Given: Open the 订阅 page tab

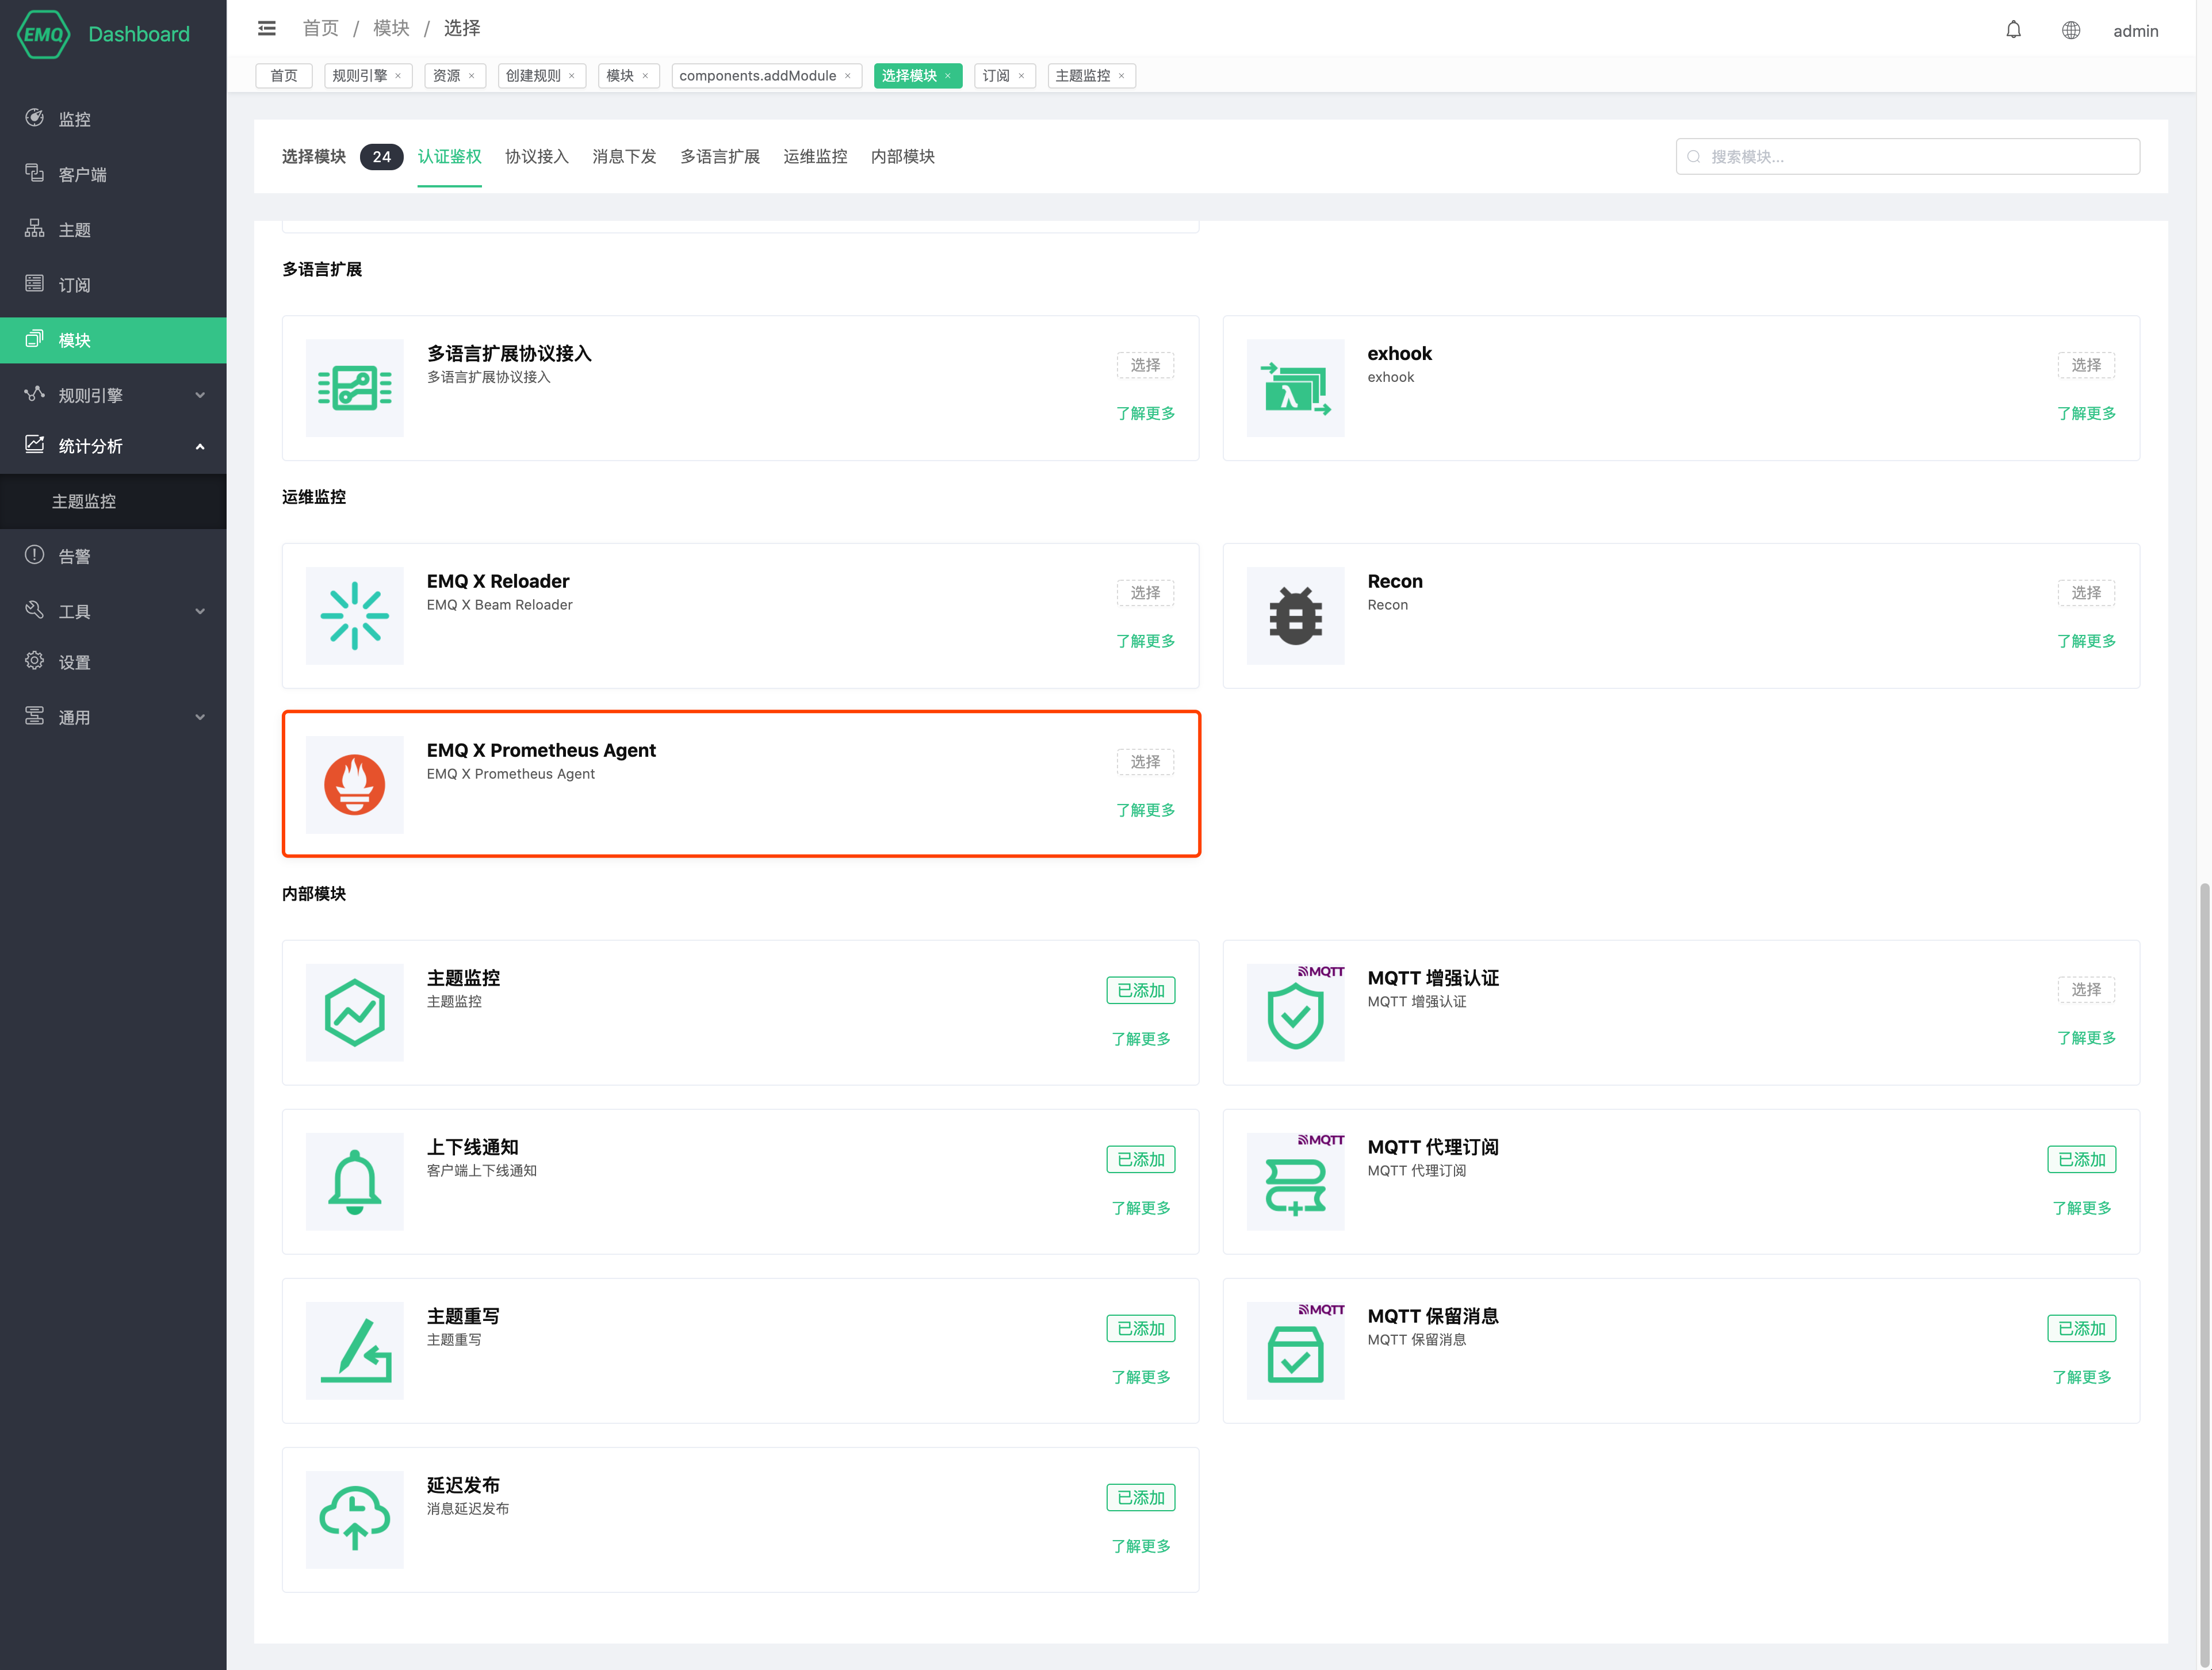Looking at the screenshot, I should click(x=996, y=76).
